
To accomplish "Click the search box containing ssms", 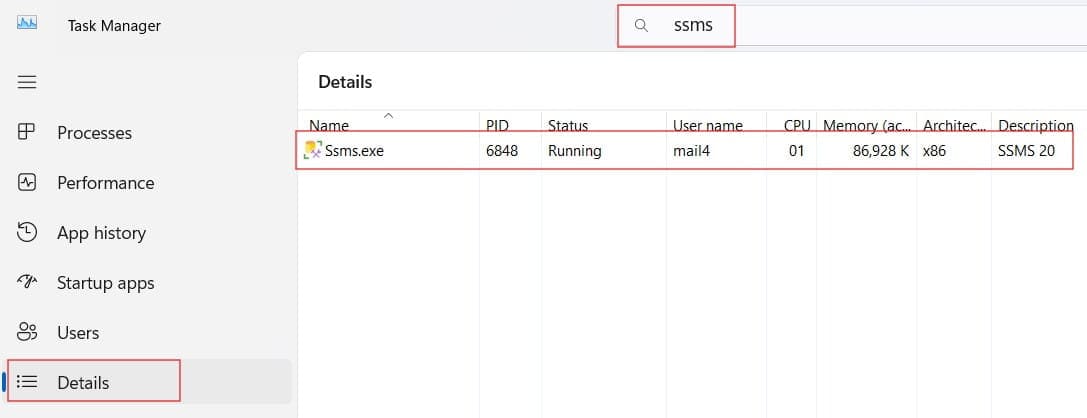I will (852, 26).
